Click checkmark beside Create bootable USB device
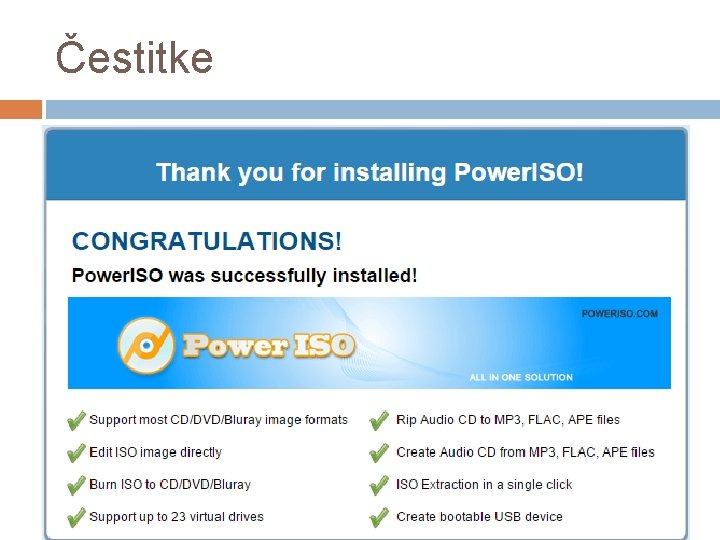 (x=379, y=517)
